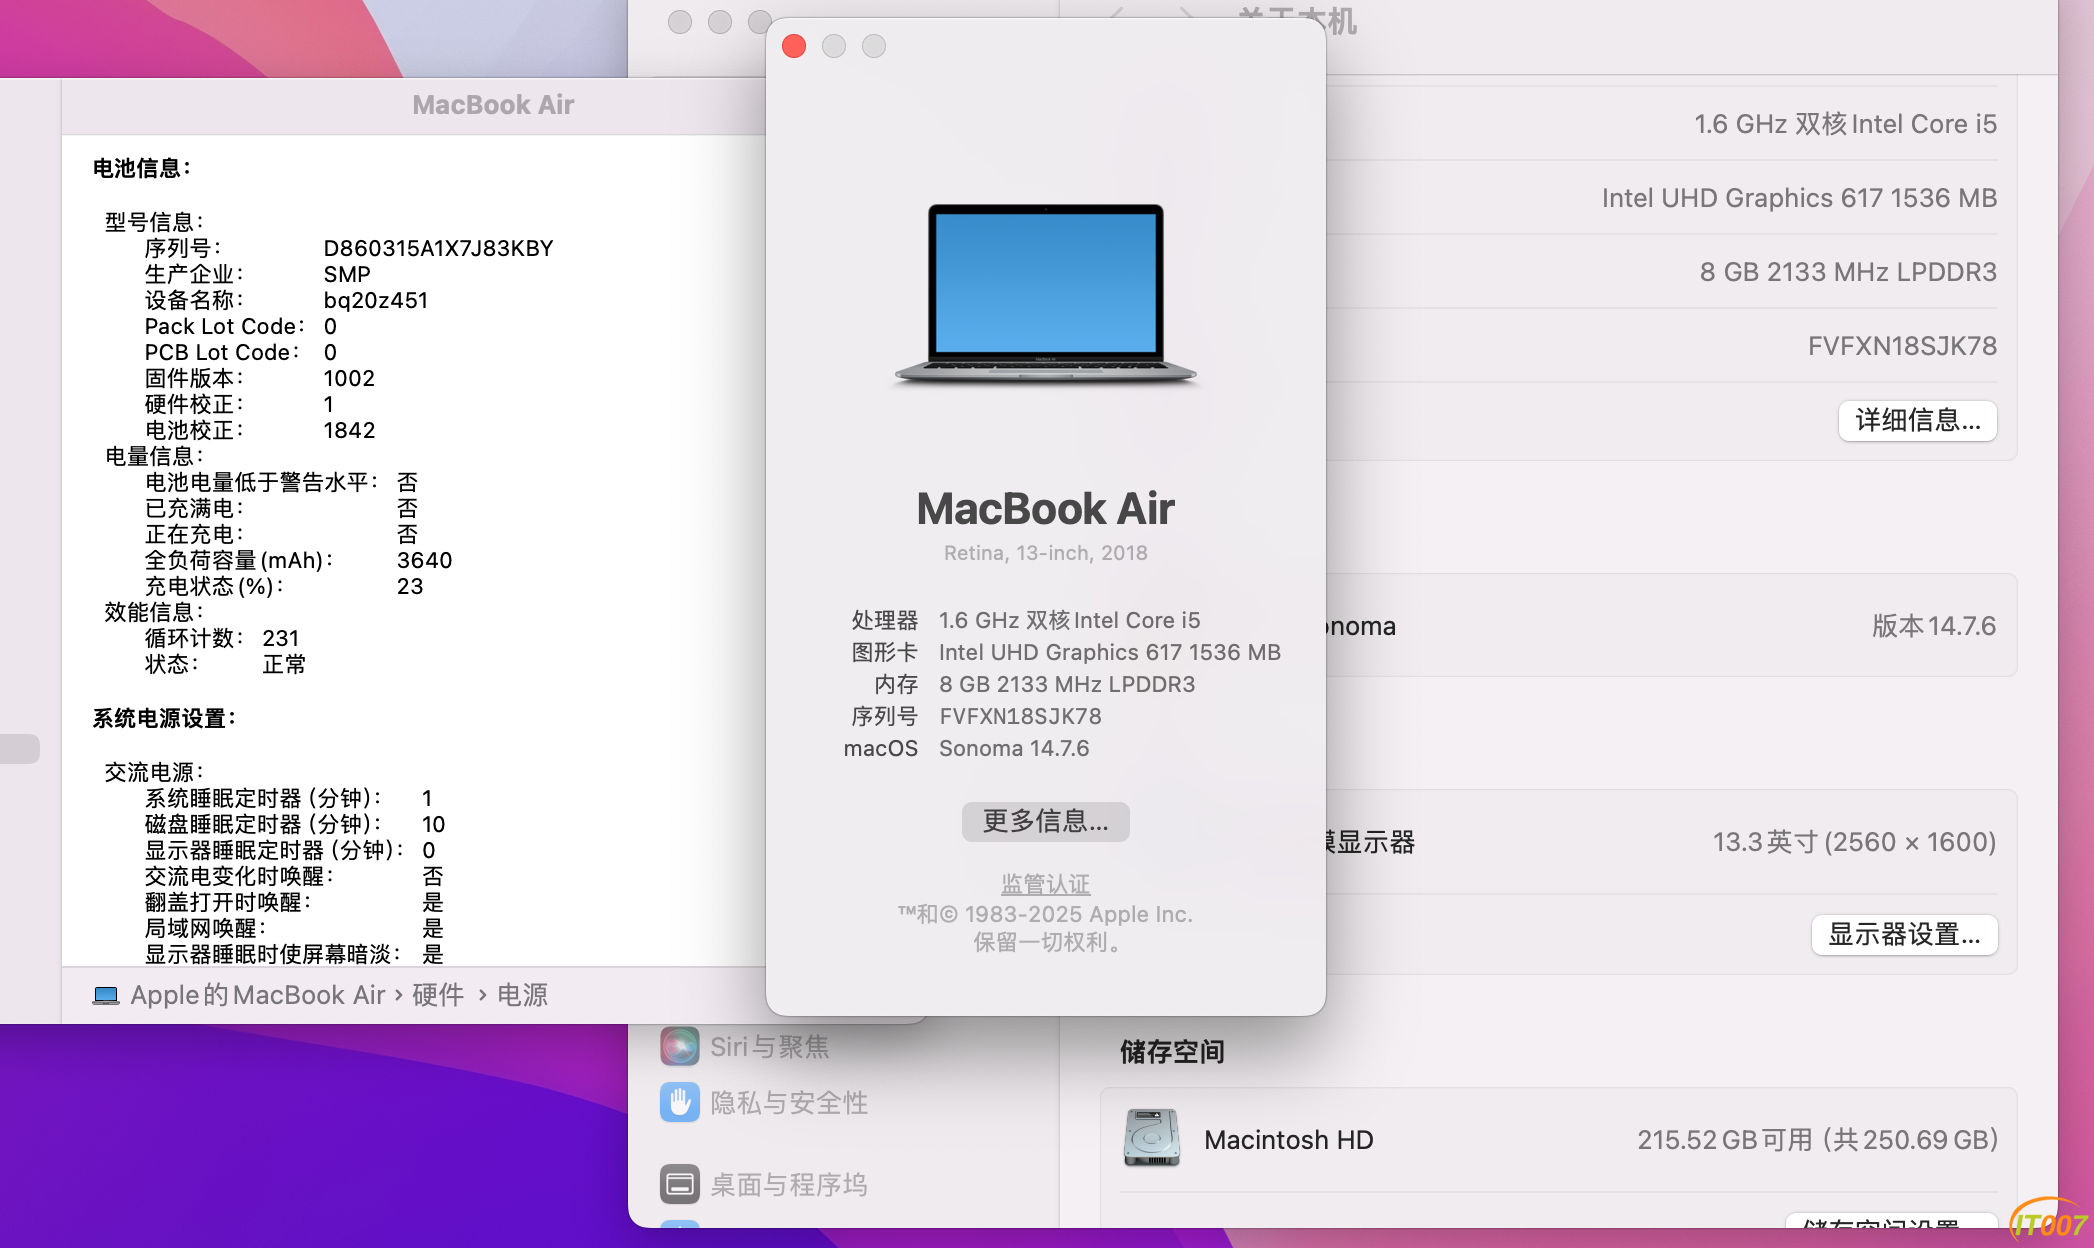Select 电源 in the System Information path bar
The height and width of the screenshot is (1248, 2094).
tap(522, 995)
